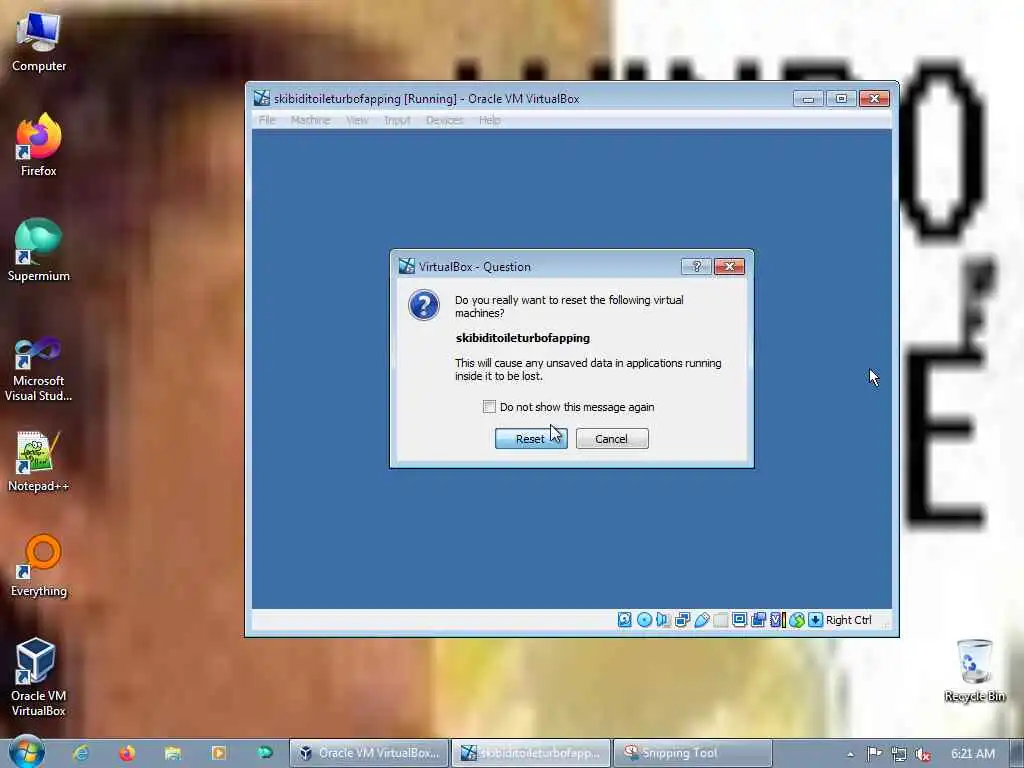Open the View menu

pos(357,120)
